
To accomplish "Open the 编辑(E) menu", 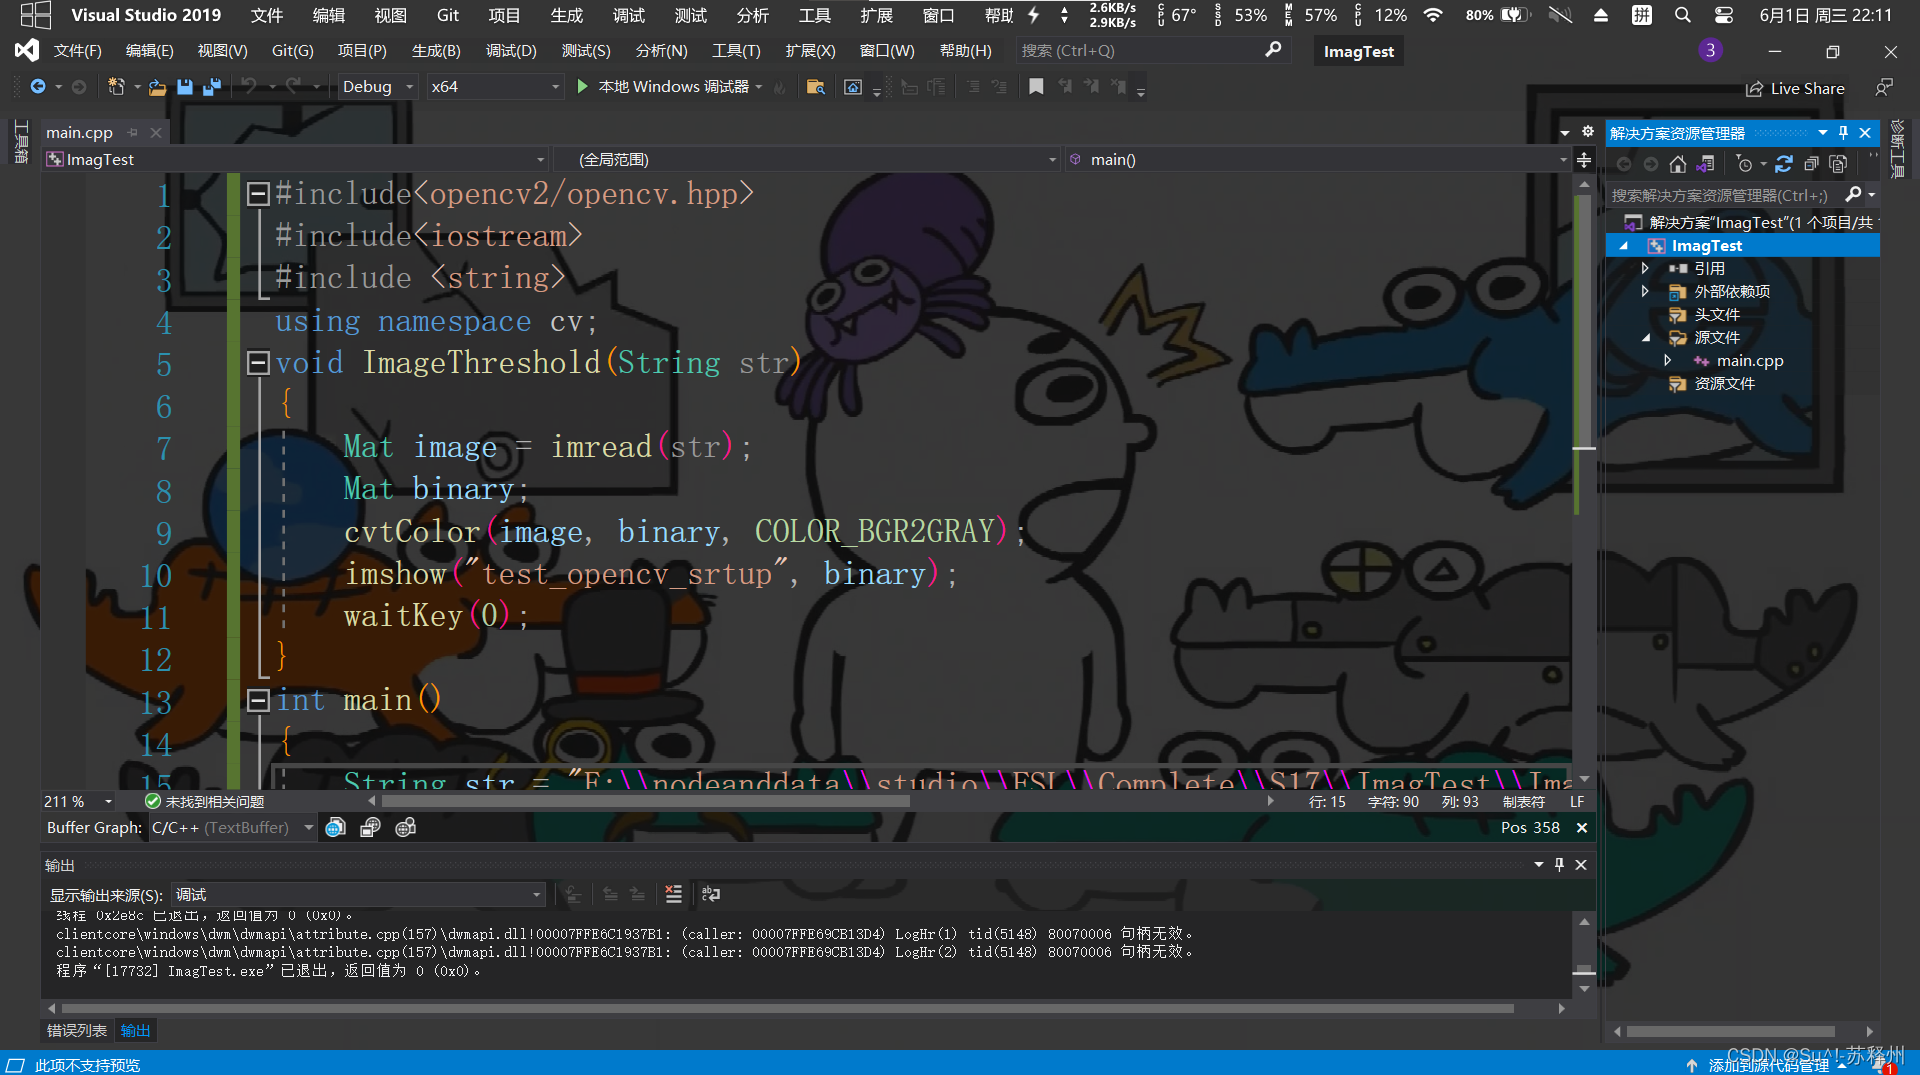I will pos(150,50).
